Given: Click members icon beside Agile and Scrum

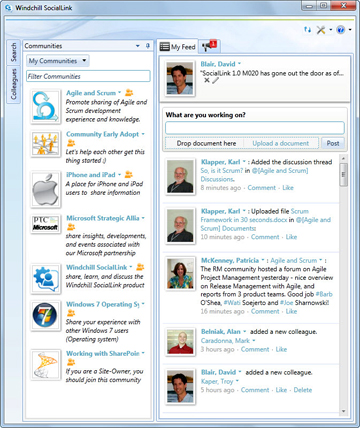Looking at the screenshot, I should pos(129,93).
